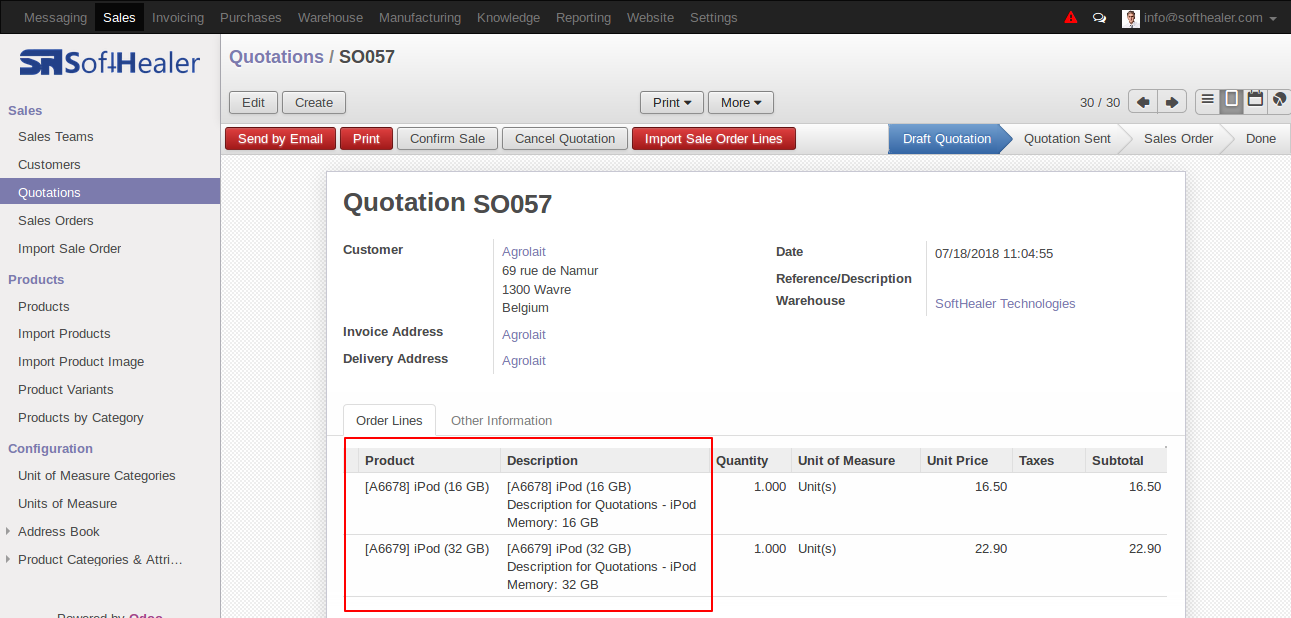Open Import Product Image in sidebar

(x=81, y=362)
